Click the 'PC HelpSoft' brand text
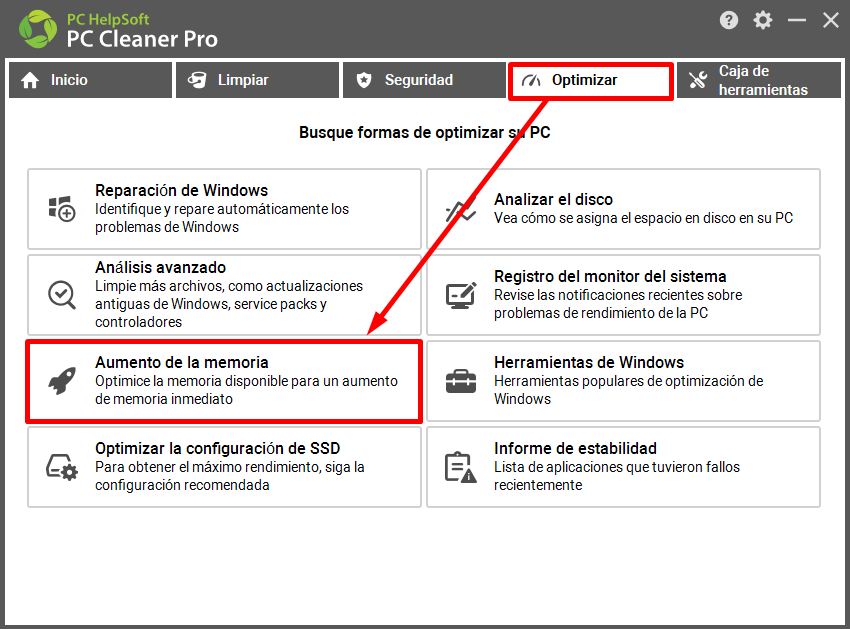The width and height of the screenshot is (850, 629). 108,20
